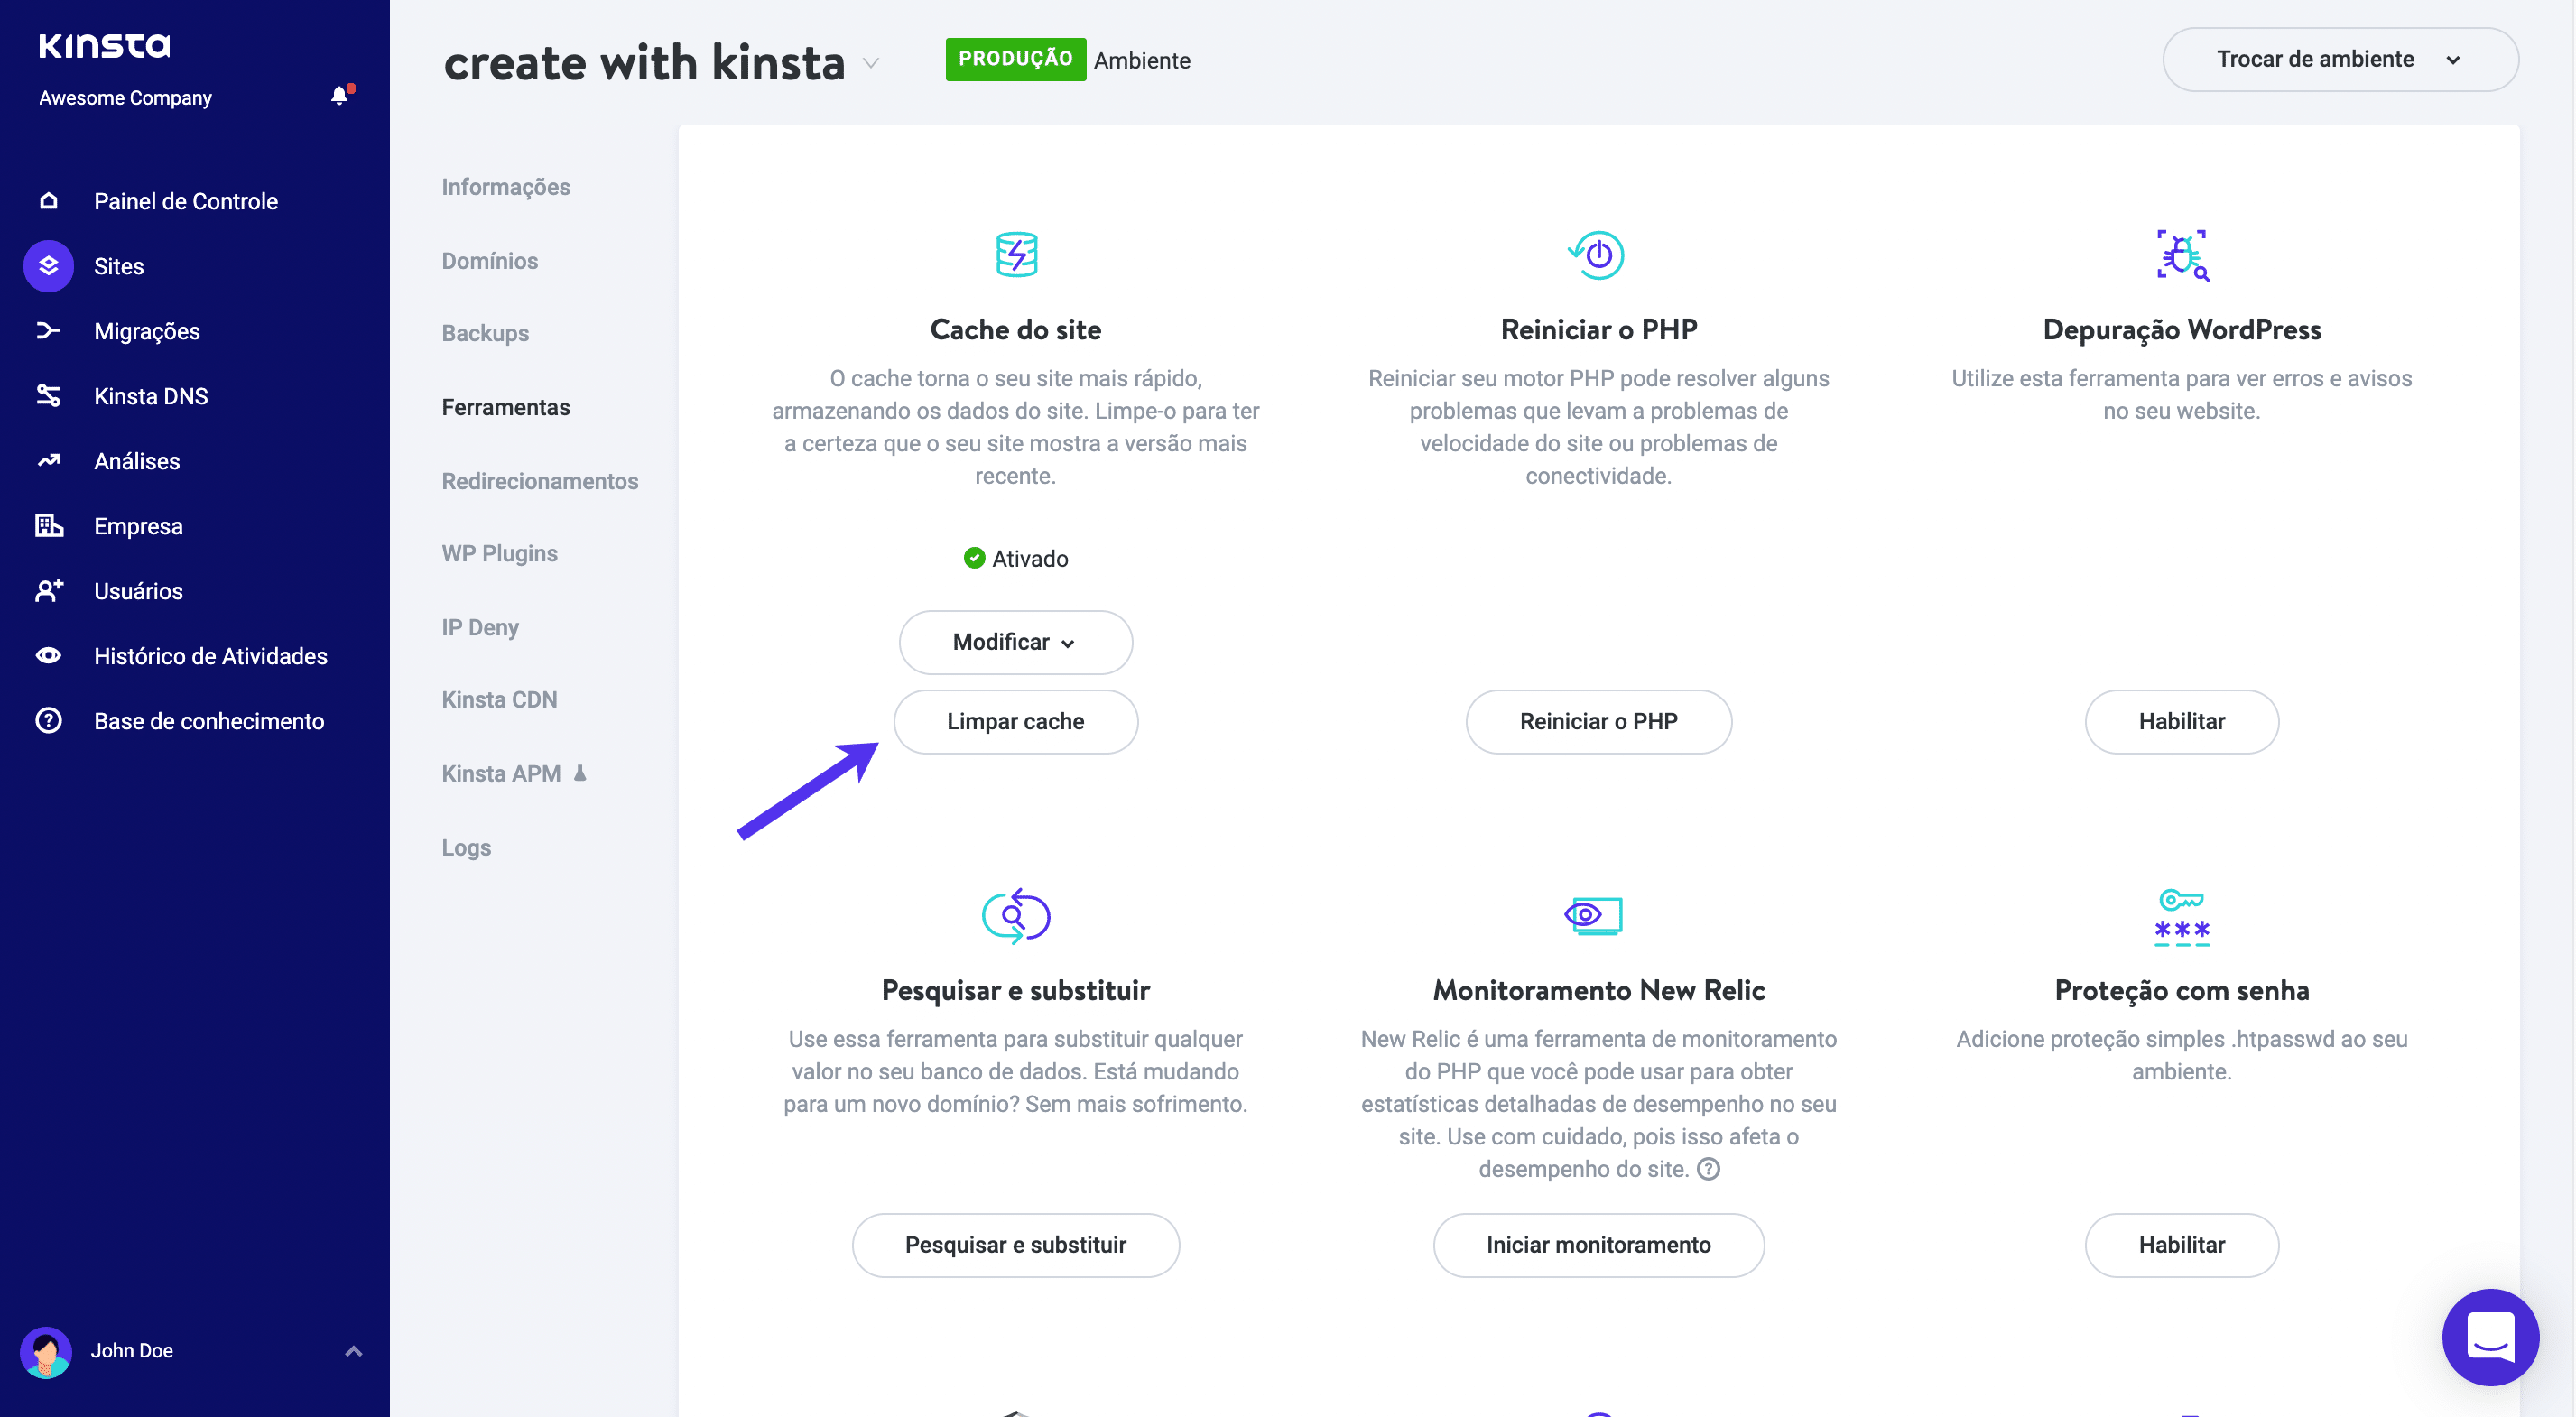The width and height of the screenshot is (2576, 1417).
Task: Expand the Modificar cache dropdown
Action: (1015, 642)
